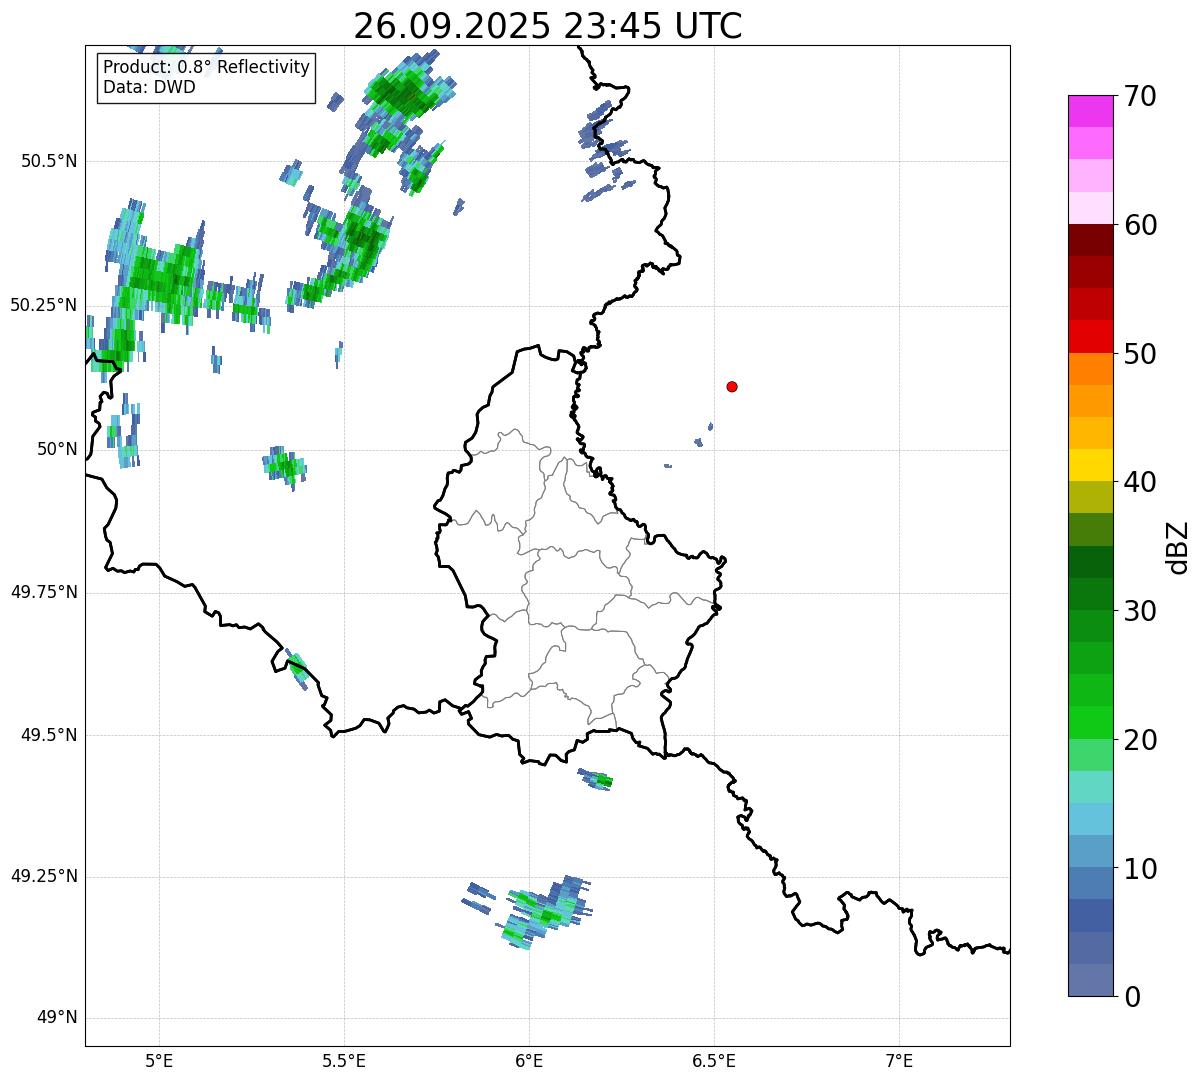Click the Product 0.8° Reflectivity info box
This screenshot has width=1202, height=1081.
pos(206,77)
